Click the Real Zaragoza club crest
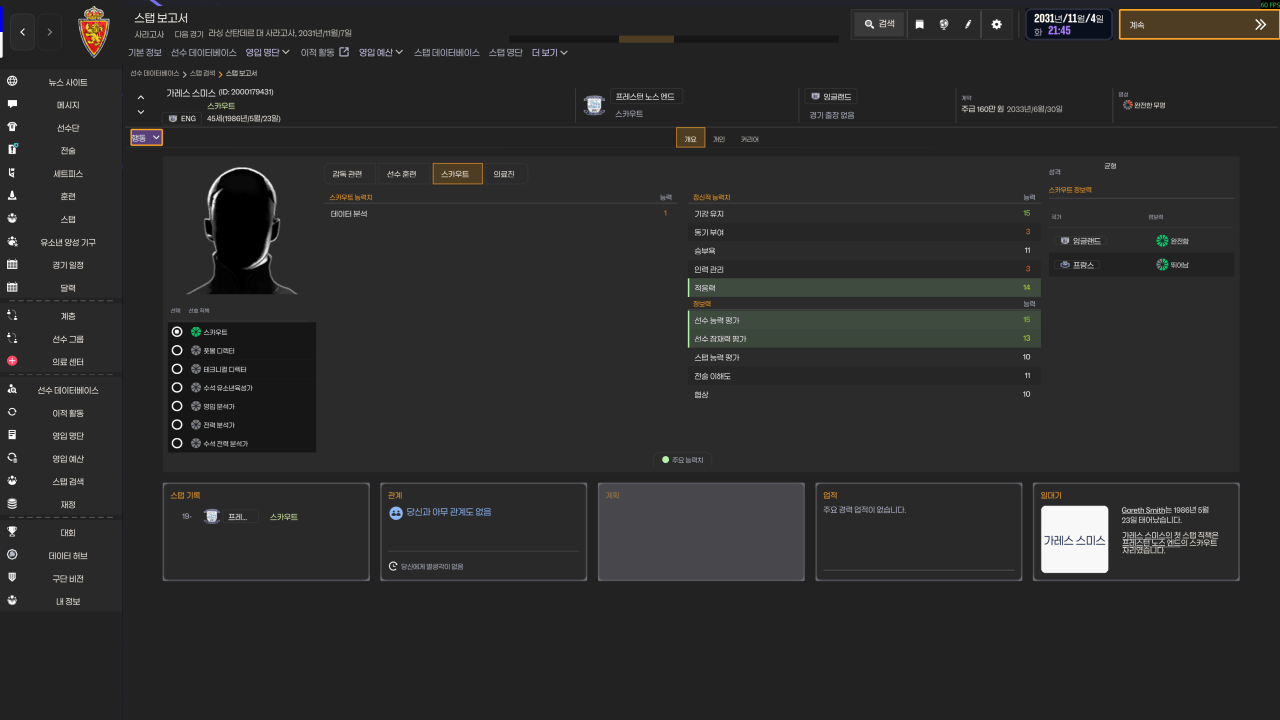This screenshot has width=1280, height=720. tap(93, 31)
